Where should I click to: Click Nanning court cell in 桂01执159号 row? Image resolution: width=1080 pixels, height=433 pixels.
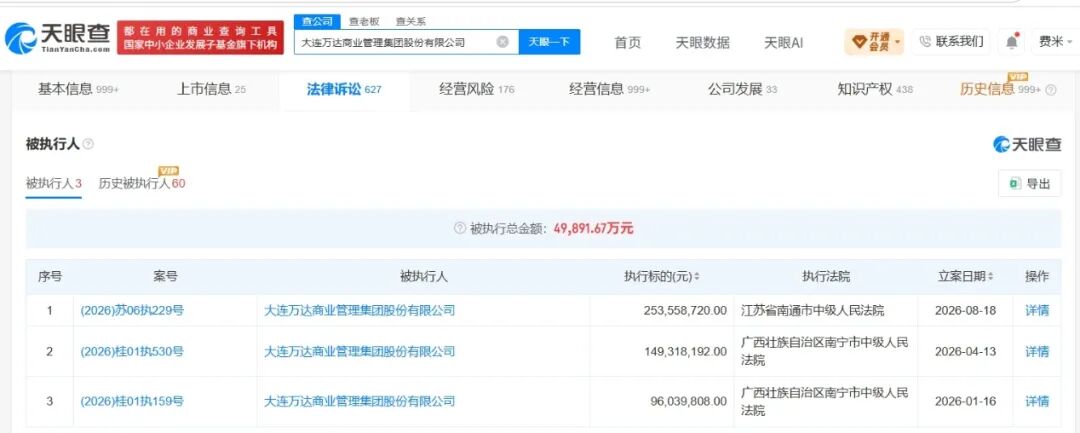(824, 401)
